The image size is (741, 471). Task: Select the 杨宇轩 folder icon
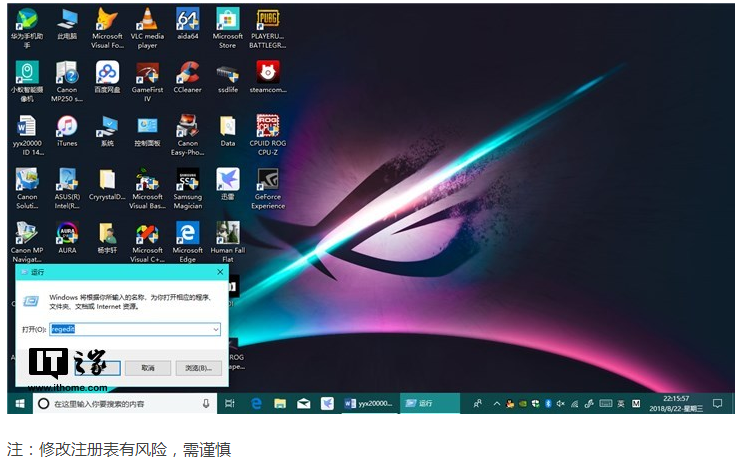107,239
